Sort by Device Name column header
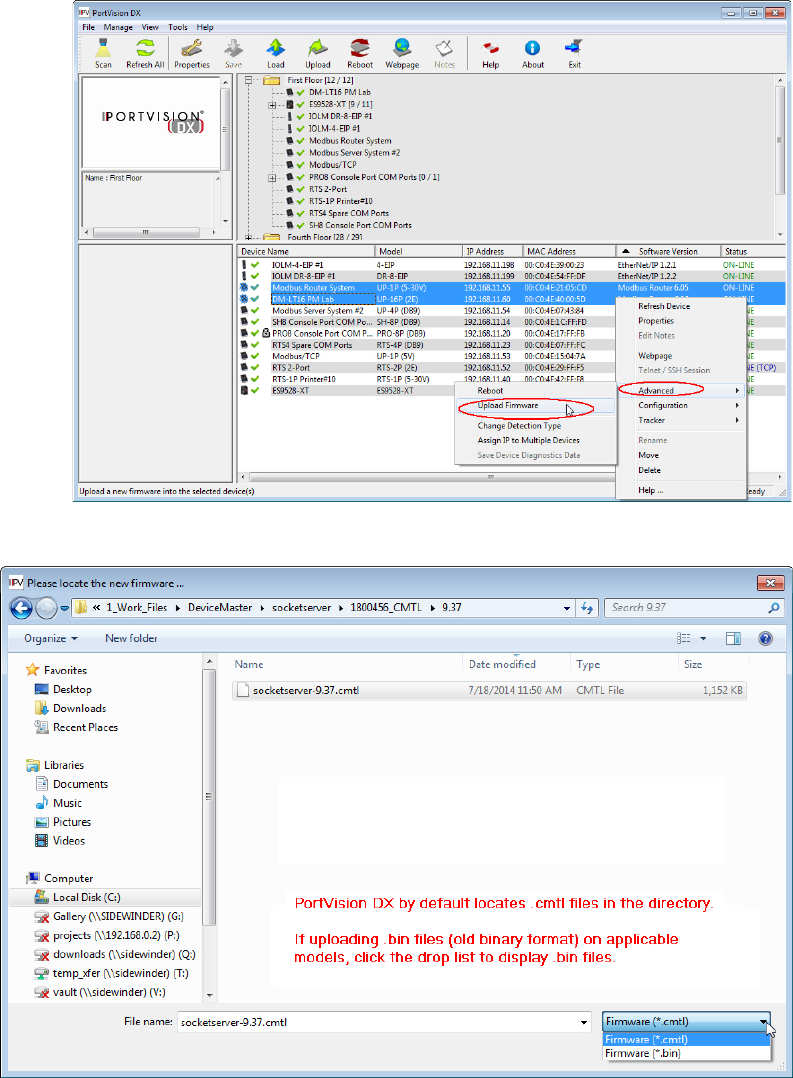Image resolution: width=793 pixels, height=1078 pixels. click(306, 252)
